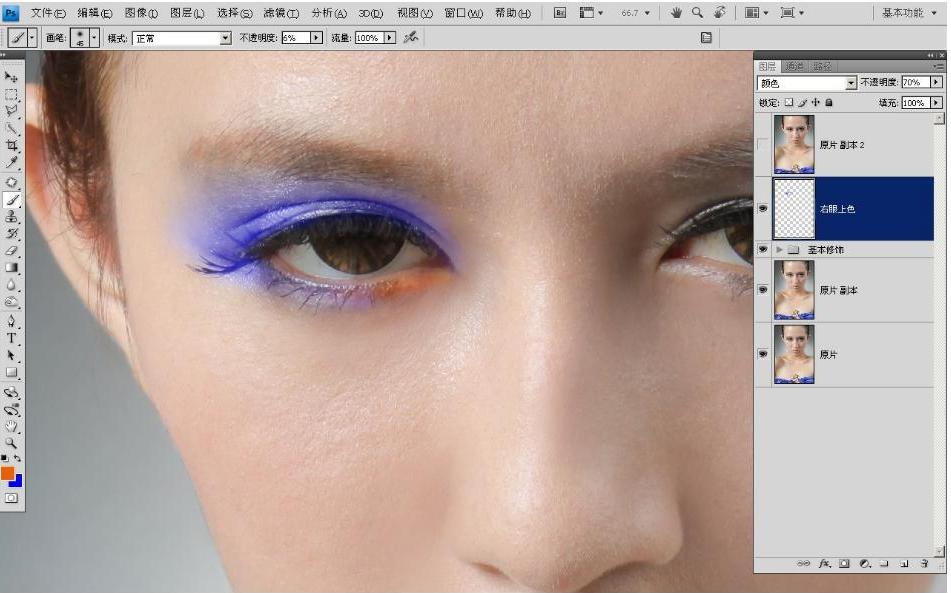
Task: Launch Adobe Bridge from application bar
Action: 560,12
